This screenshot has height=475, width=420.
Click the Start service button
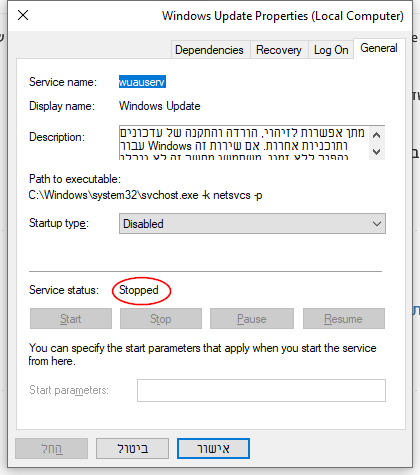pos(71,319)
